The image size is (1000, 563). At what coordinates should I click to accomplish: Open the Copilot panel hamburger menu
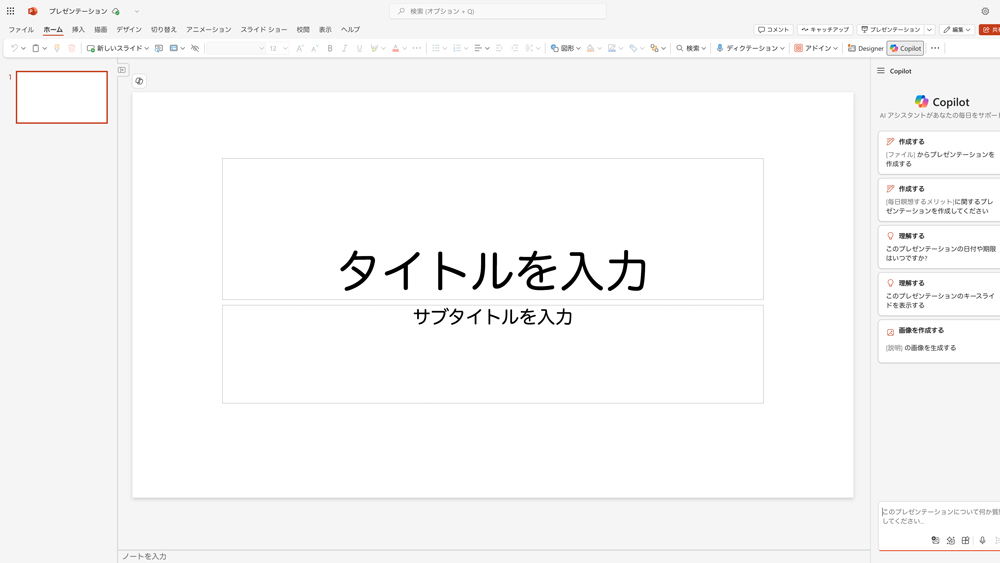(x=881, y=71)
